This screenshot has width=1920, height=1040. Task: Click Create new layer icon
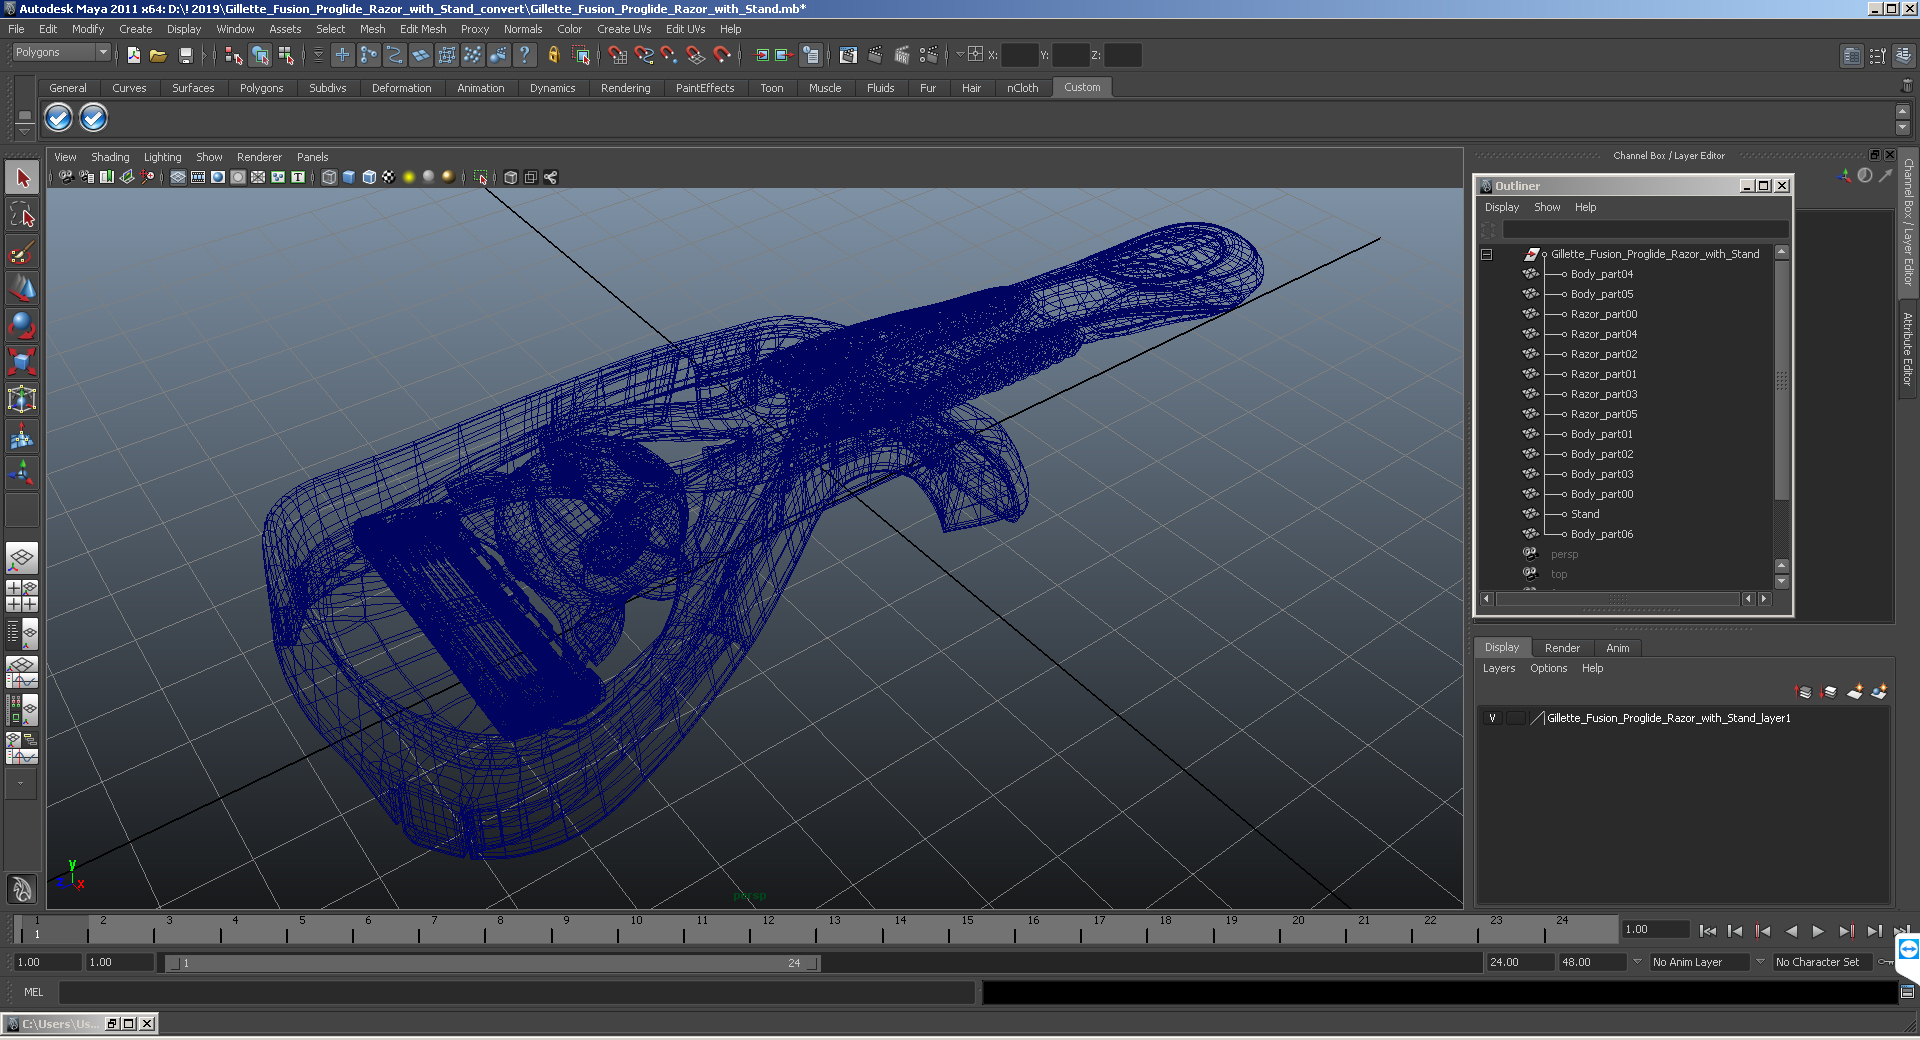tap(1855, 692)
